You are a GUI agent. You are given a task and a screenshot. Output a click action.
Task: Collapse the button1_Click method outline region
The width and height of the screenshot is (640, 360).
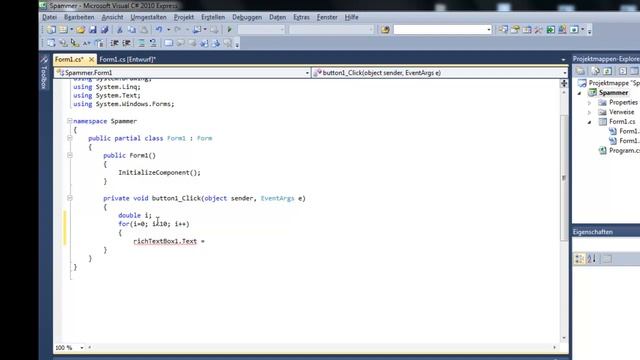point(69,198)
